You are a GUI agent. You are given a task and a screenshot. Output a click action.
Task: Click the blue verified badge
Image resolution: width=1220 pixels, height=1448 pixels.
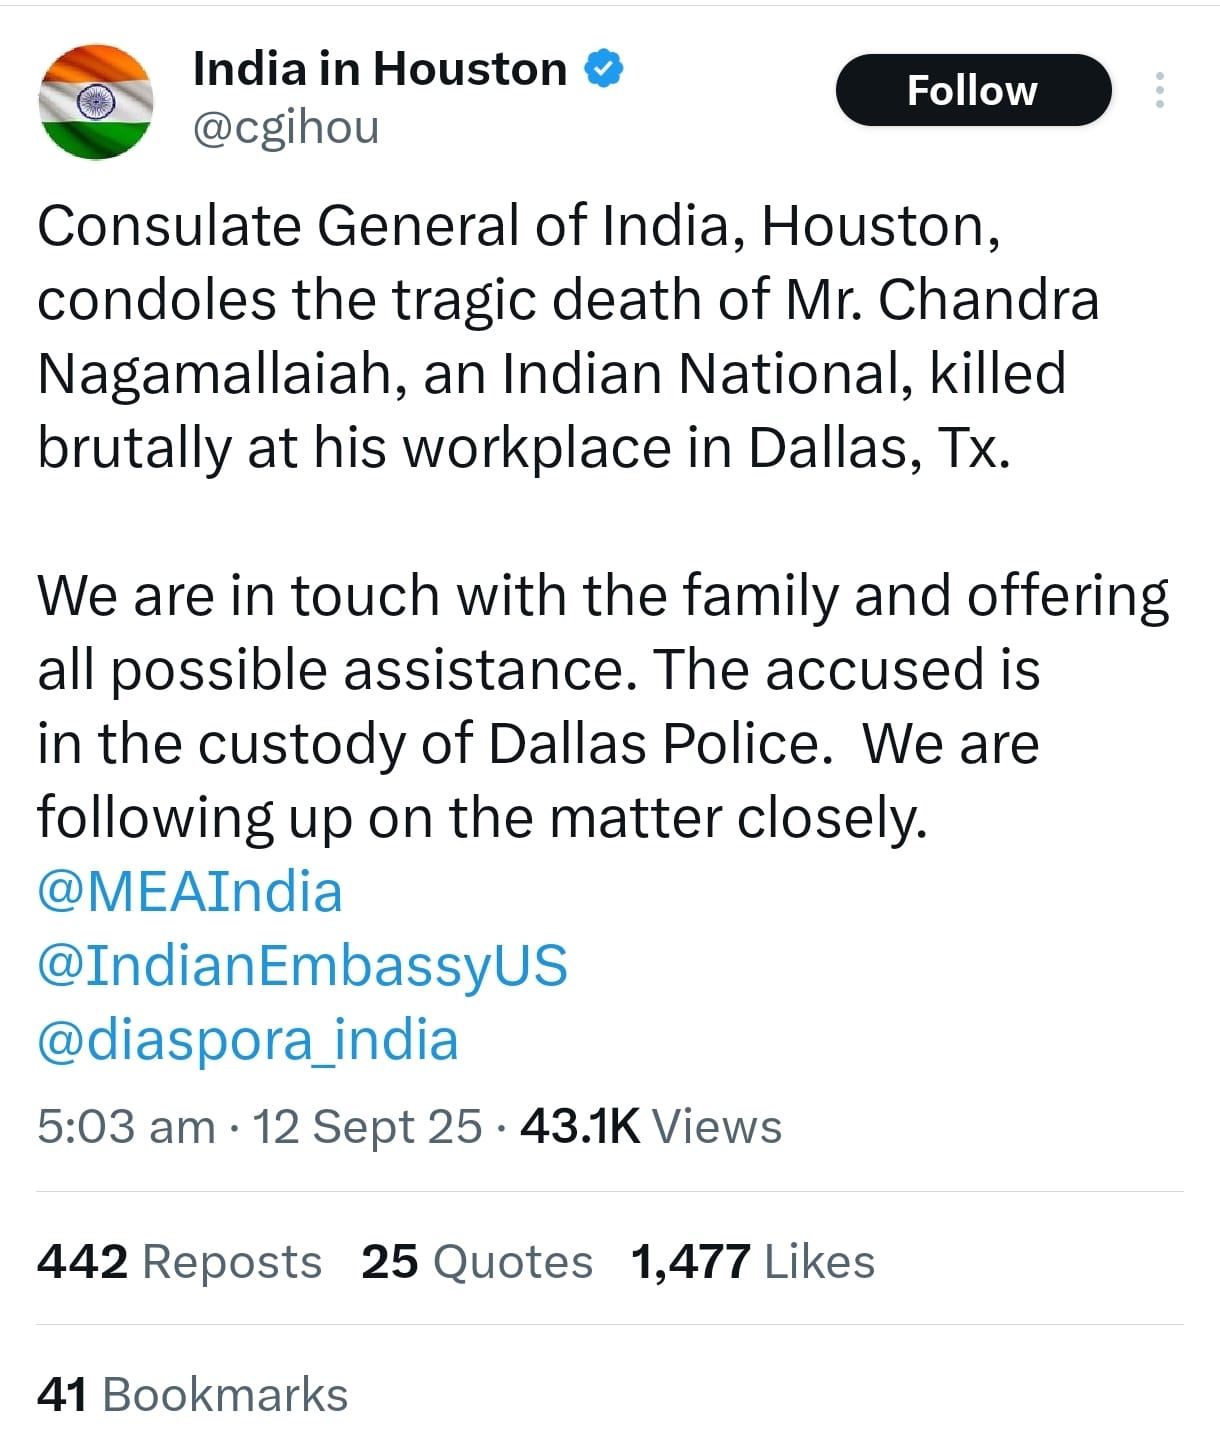[x=603, y=68]
